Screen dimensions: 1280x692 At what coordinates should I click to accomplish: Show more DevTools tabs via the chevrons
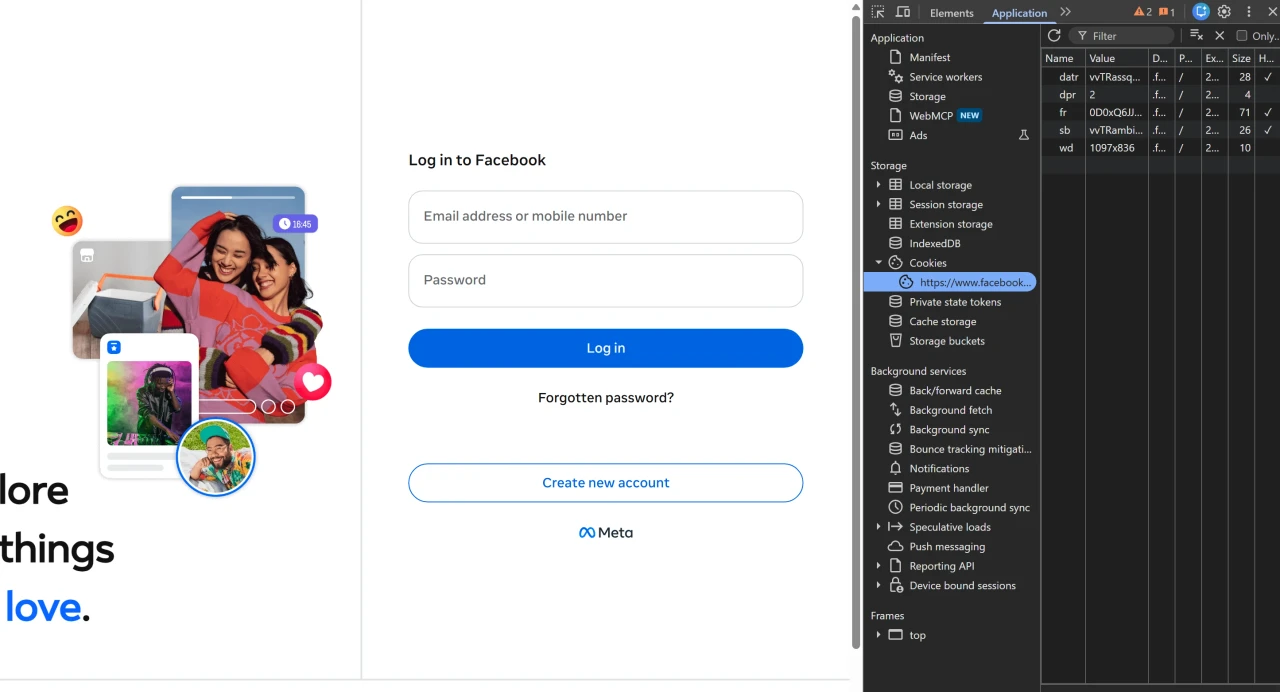(x=1066, y=12)
